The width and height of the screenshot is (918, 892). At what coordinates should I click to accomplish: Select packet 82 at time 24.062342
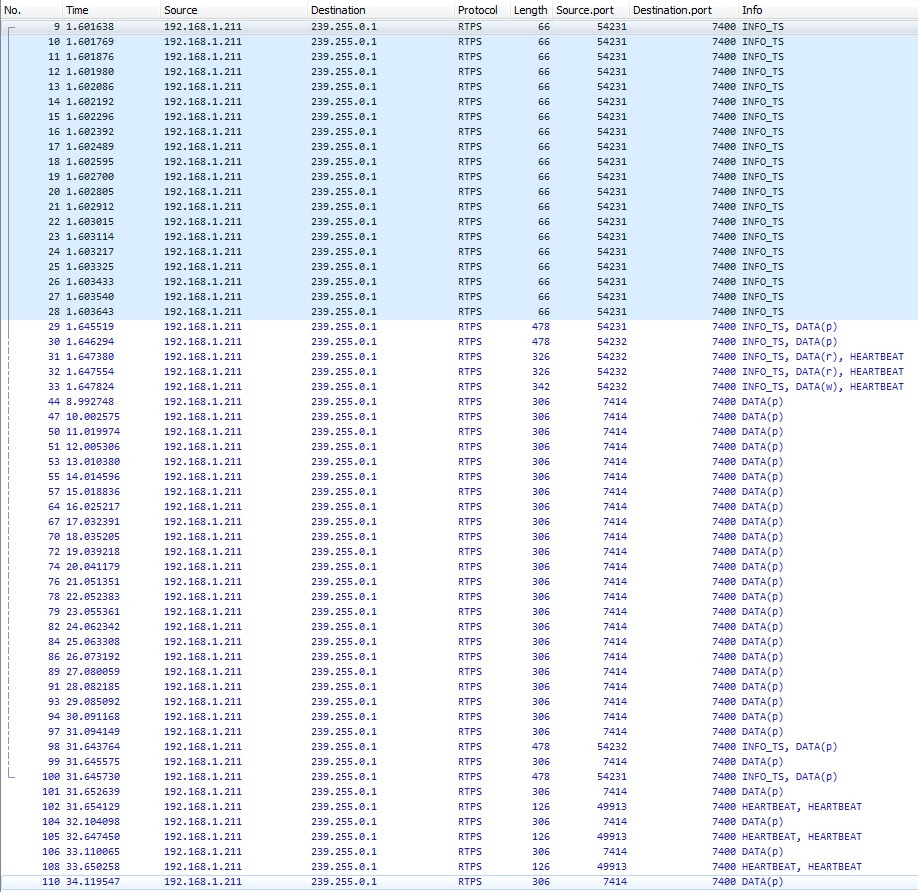point(459,627)
